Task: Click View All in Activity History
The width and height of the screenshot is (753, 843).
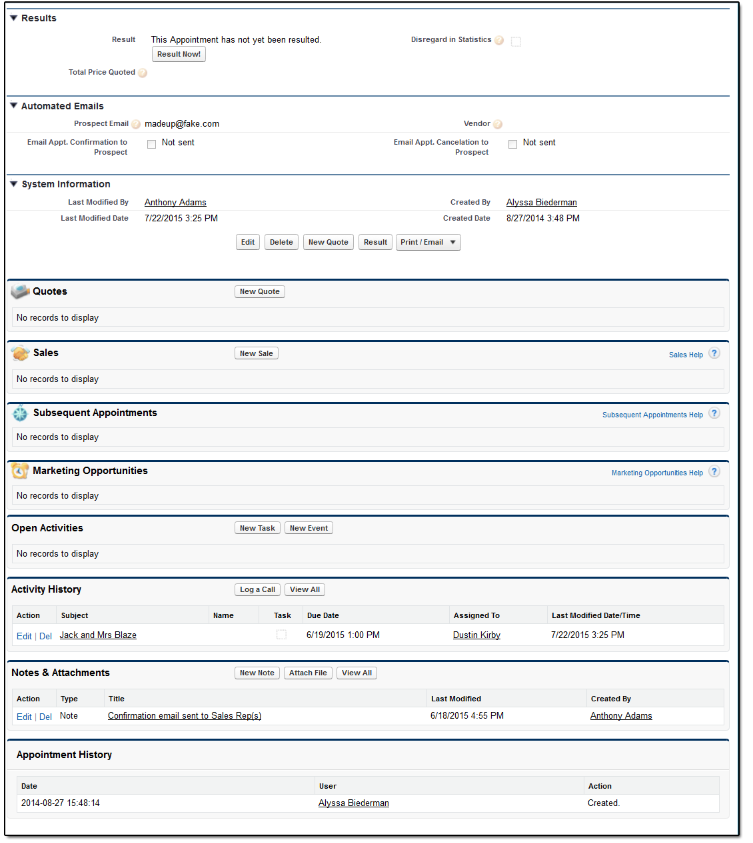Action: [x=305, y=589]
